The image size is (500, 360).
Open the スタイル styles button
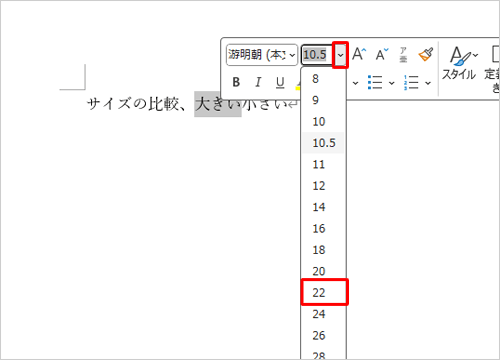(460, 63)
